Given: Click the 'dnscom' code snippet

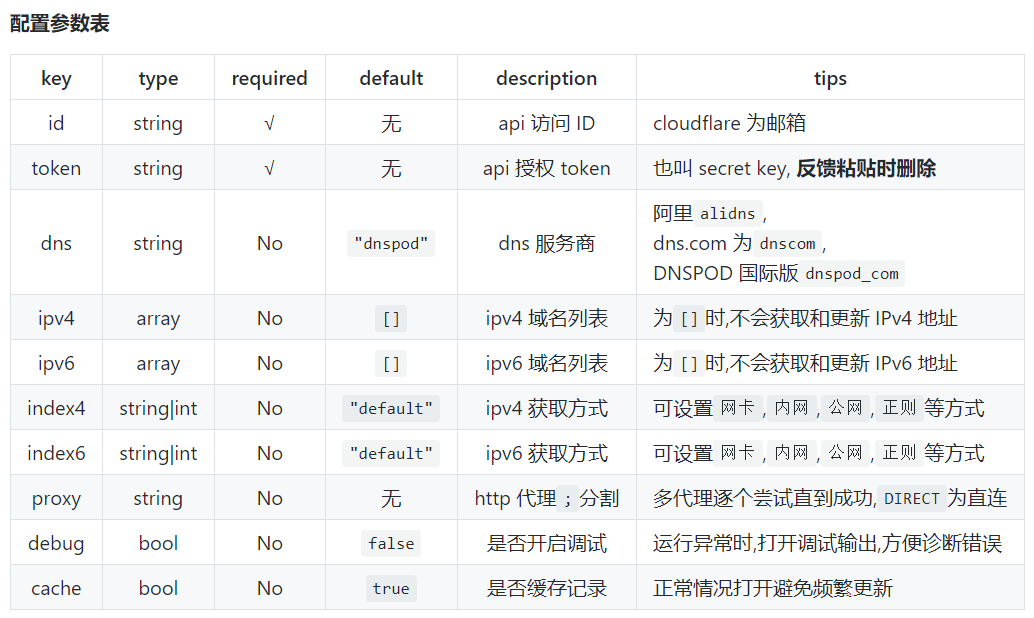Looking at the screenshot, I should coord(787,243).
